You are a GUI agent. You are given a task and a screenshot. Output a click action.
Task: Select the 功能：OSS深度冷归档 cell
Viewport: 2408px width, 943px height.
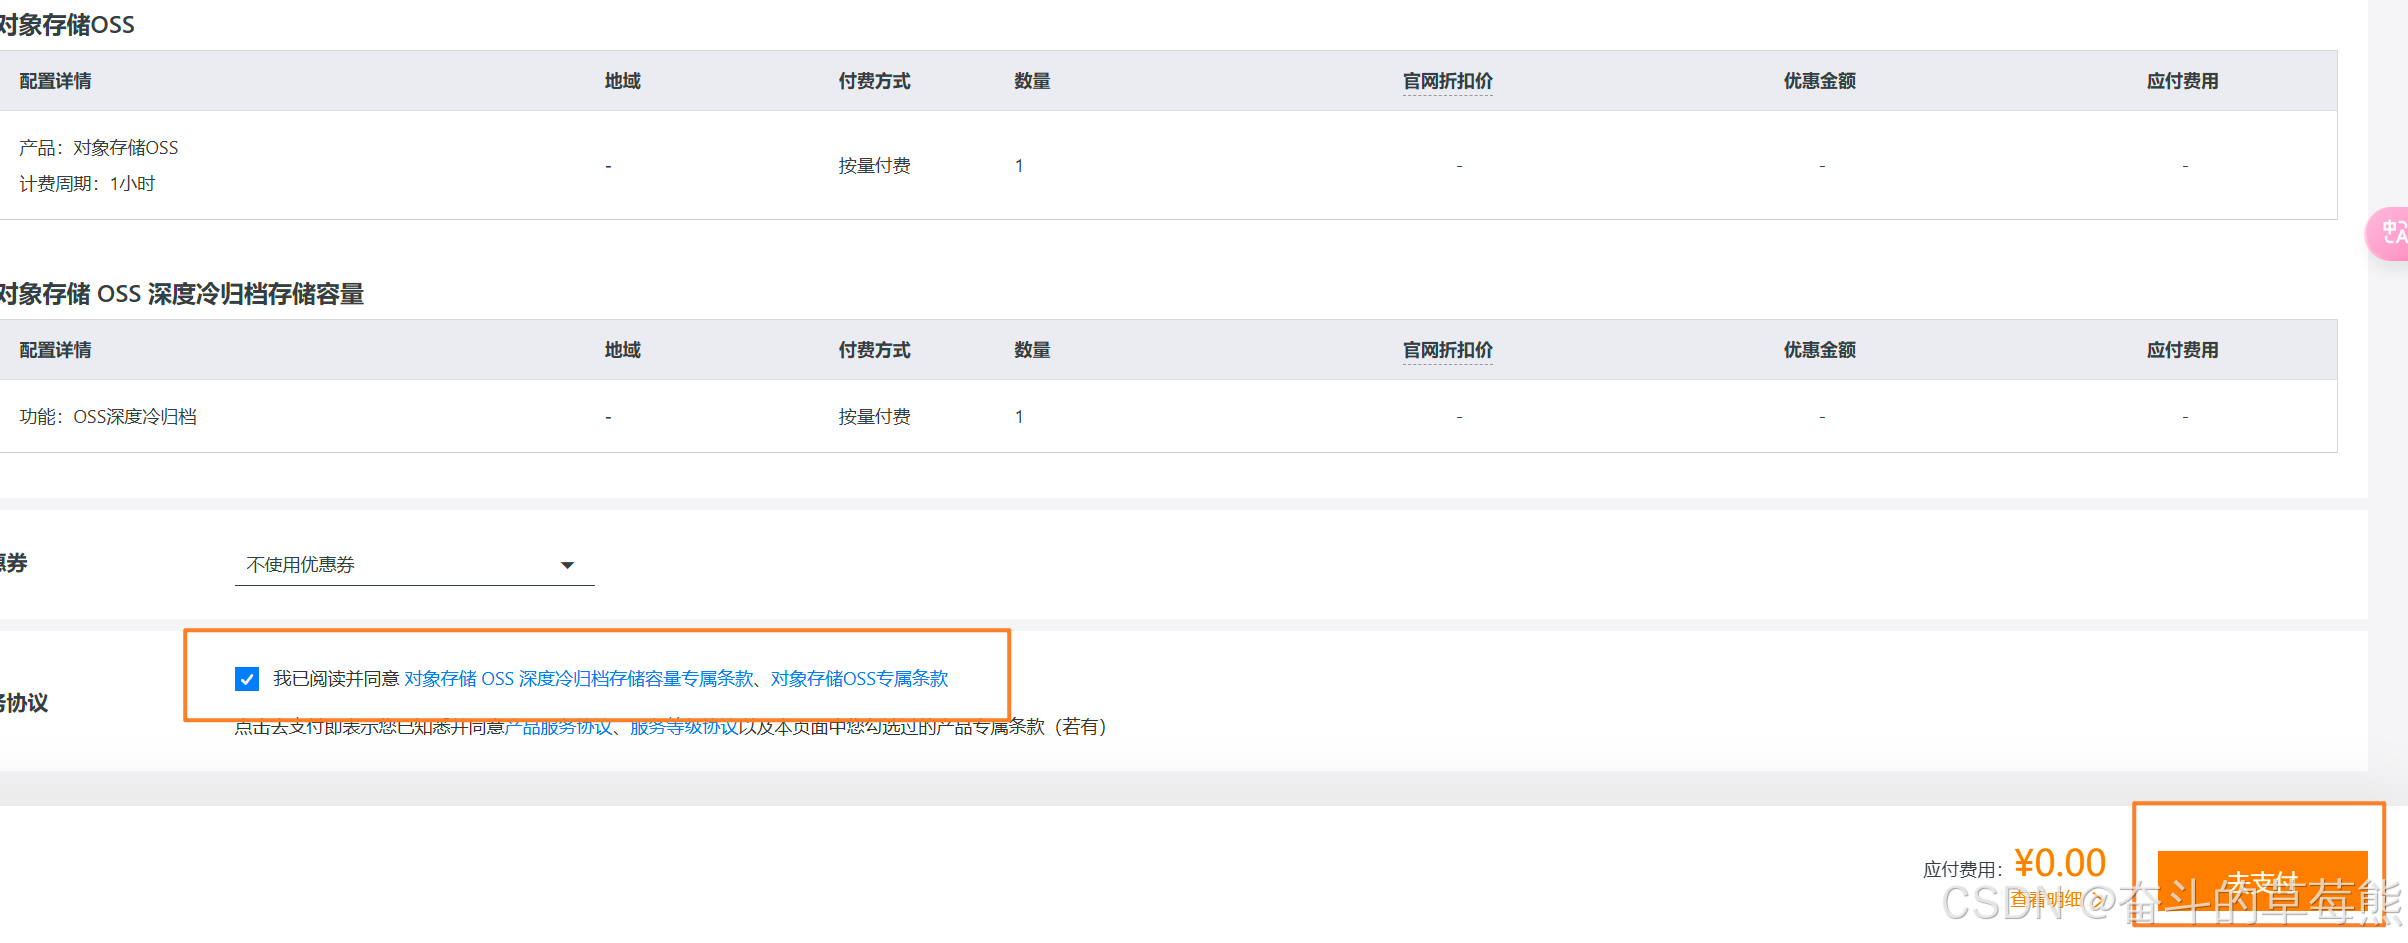[x=108, y=417]
